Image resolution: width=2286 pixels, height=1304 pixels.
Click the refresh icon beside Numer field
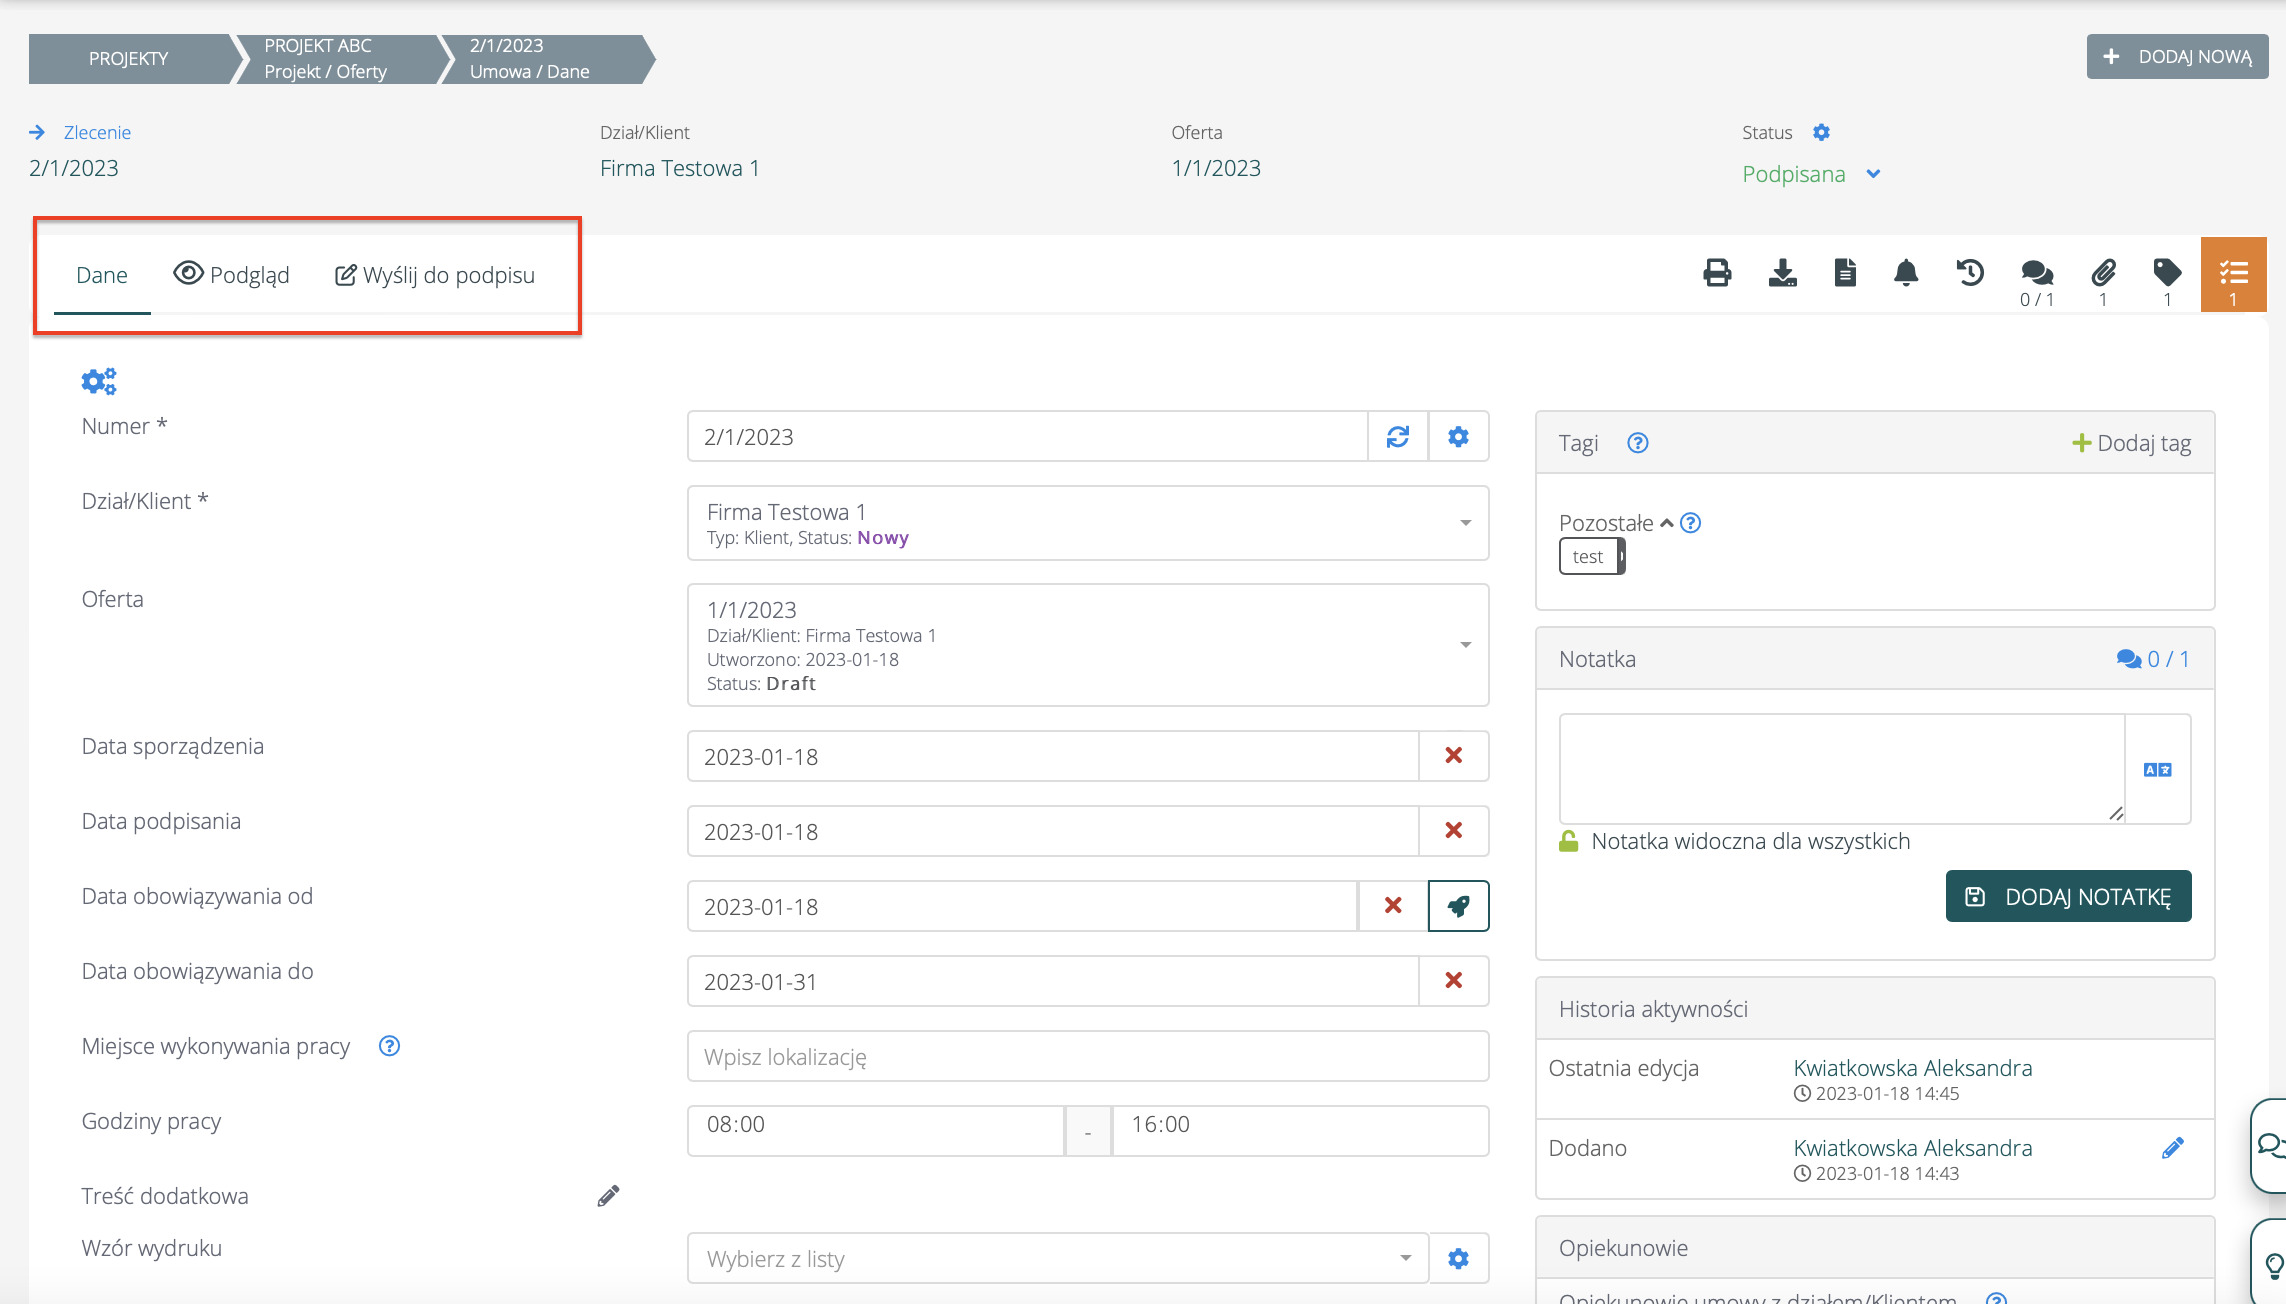(x=1398, y=437)
